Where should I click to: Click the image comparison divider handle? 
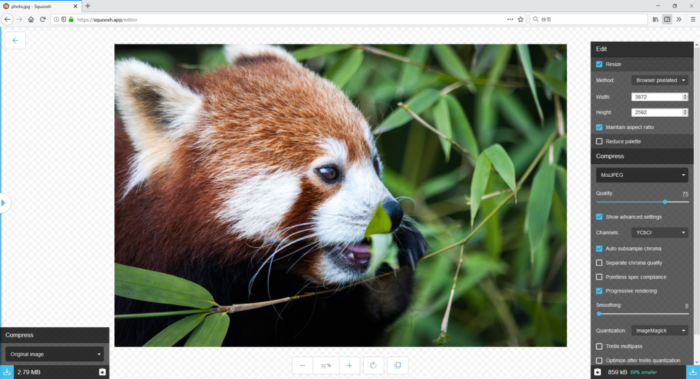[x=4, y=203]
